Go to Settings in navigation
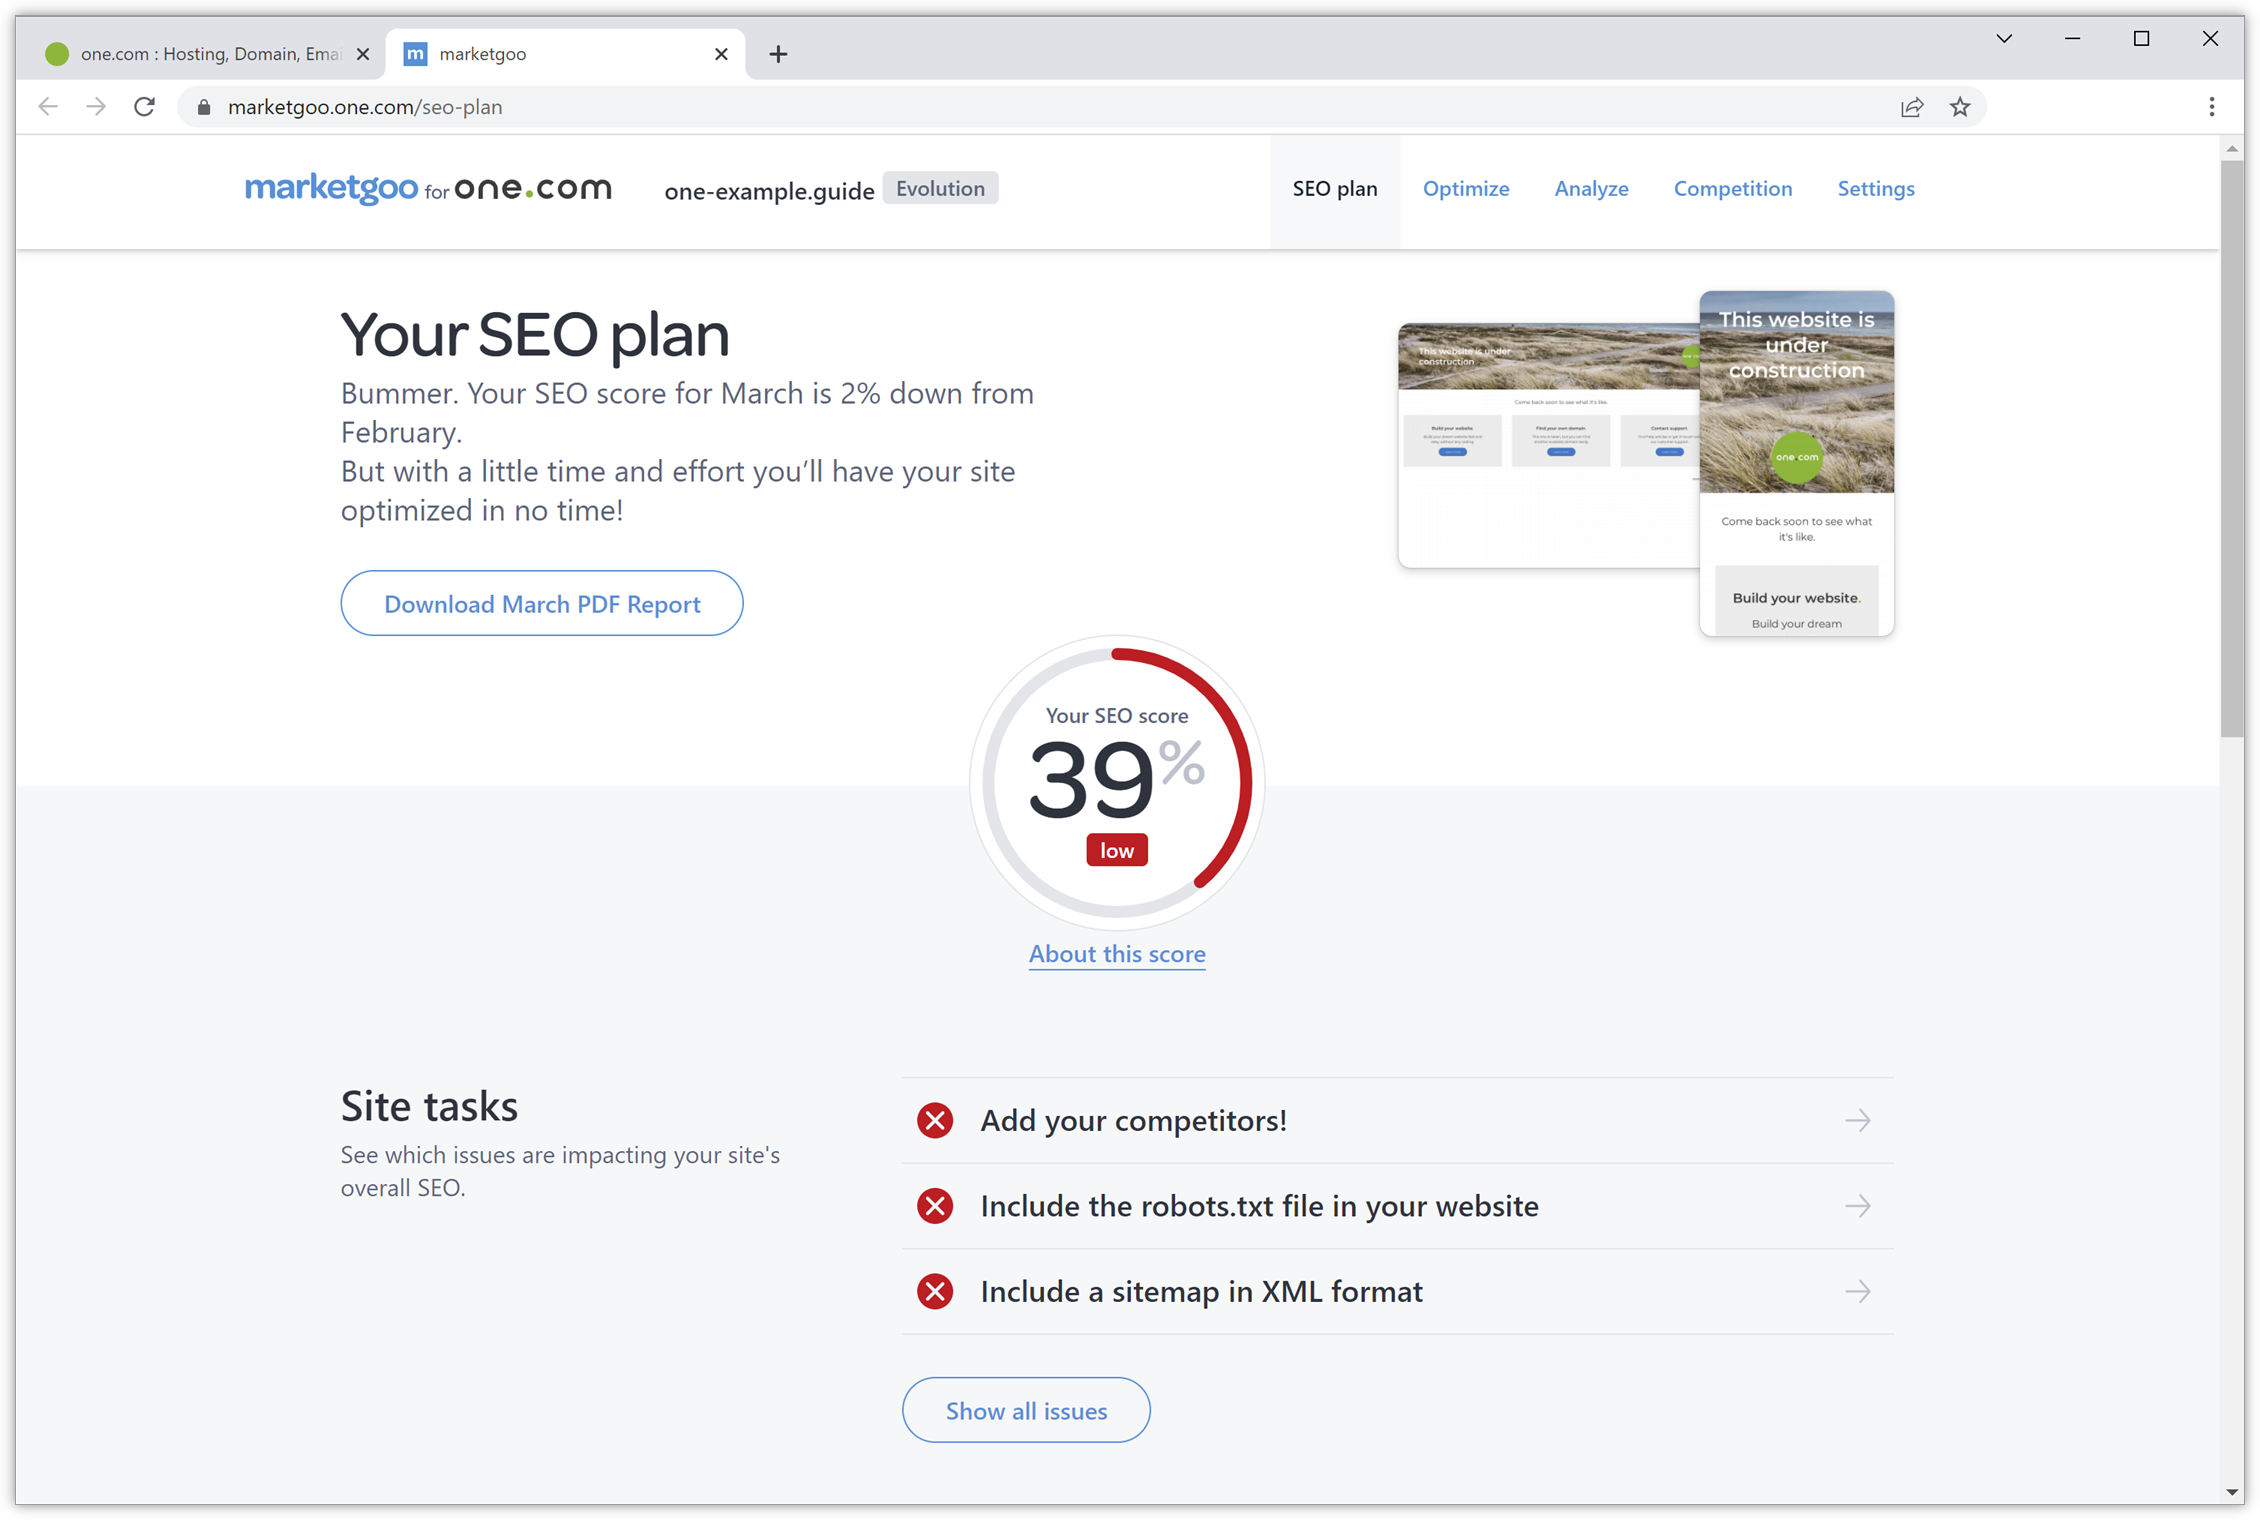Screen dimensions: 2260x1520 (x=1875, y=189)
